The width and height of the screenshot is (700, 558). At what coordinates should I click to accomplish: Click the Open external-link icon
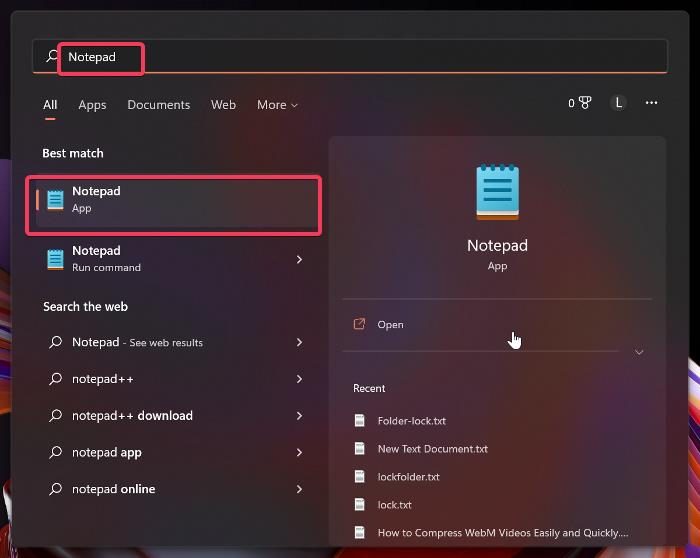359,324
